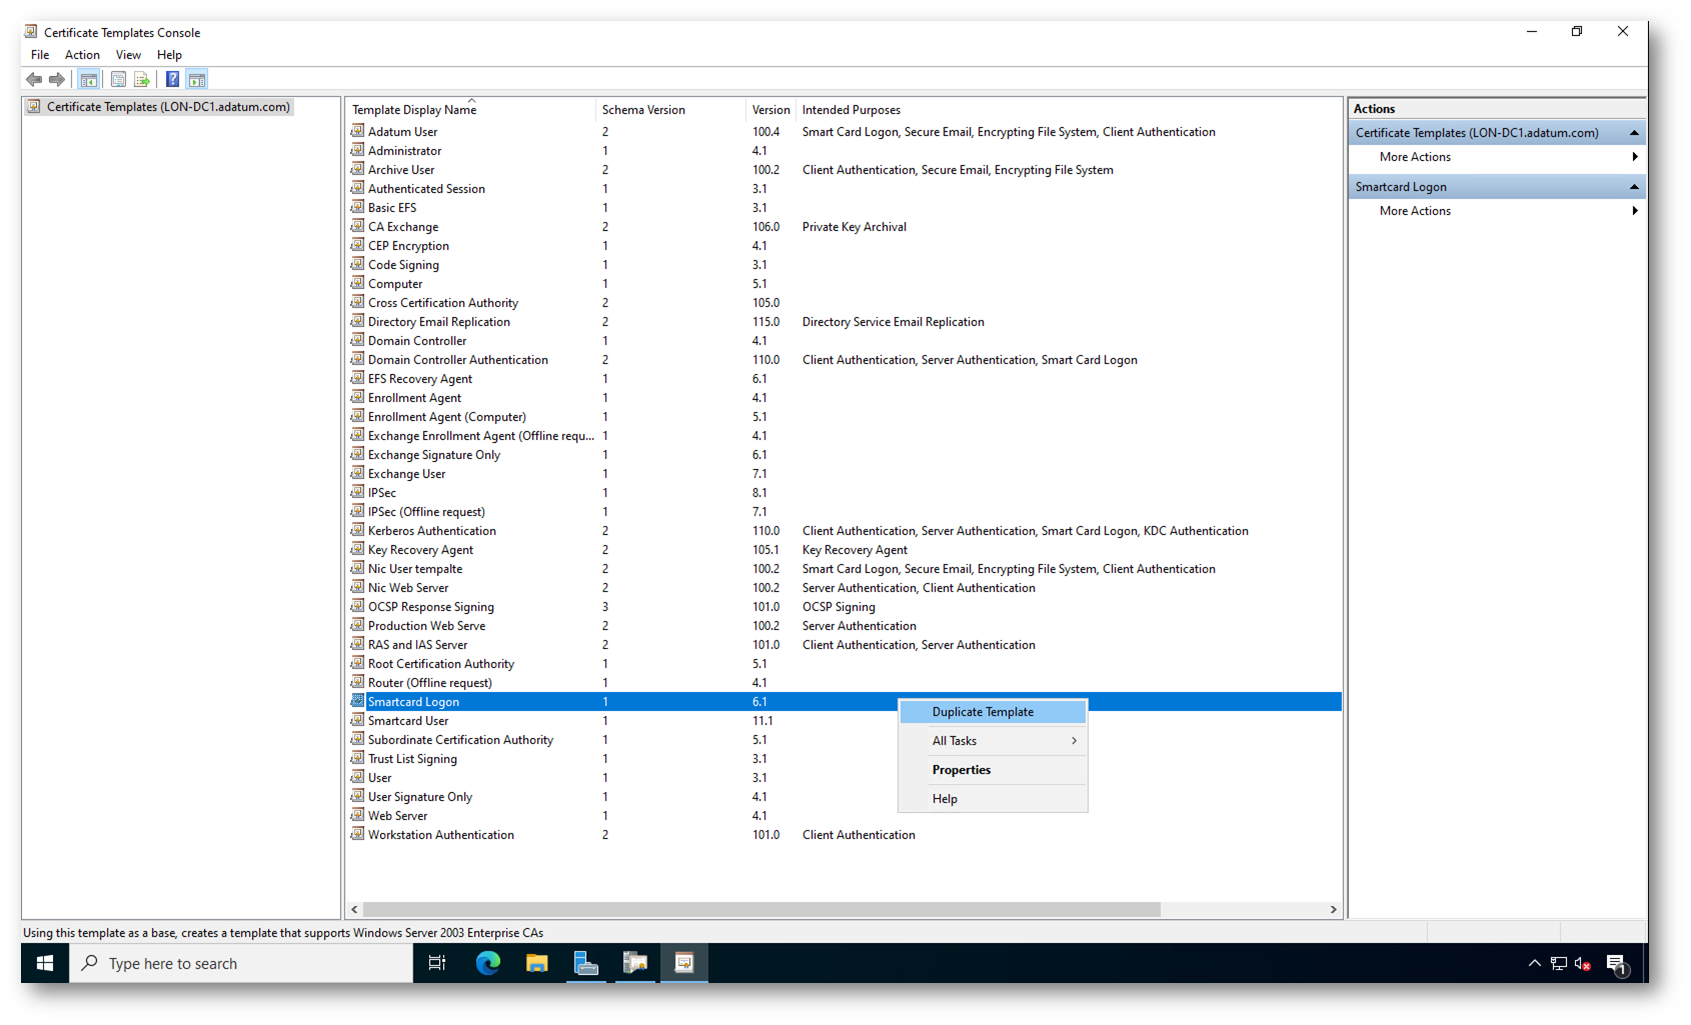1691x1025 pixels.
Task: Sort by Schema Version column header
Action: 643,110
